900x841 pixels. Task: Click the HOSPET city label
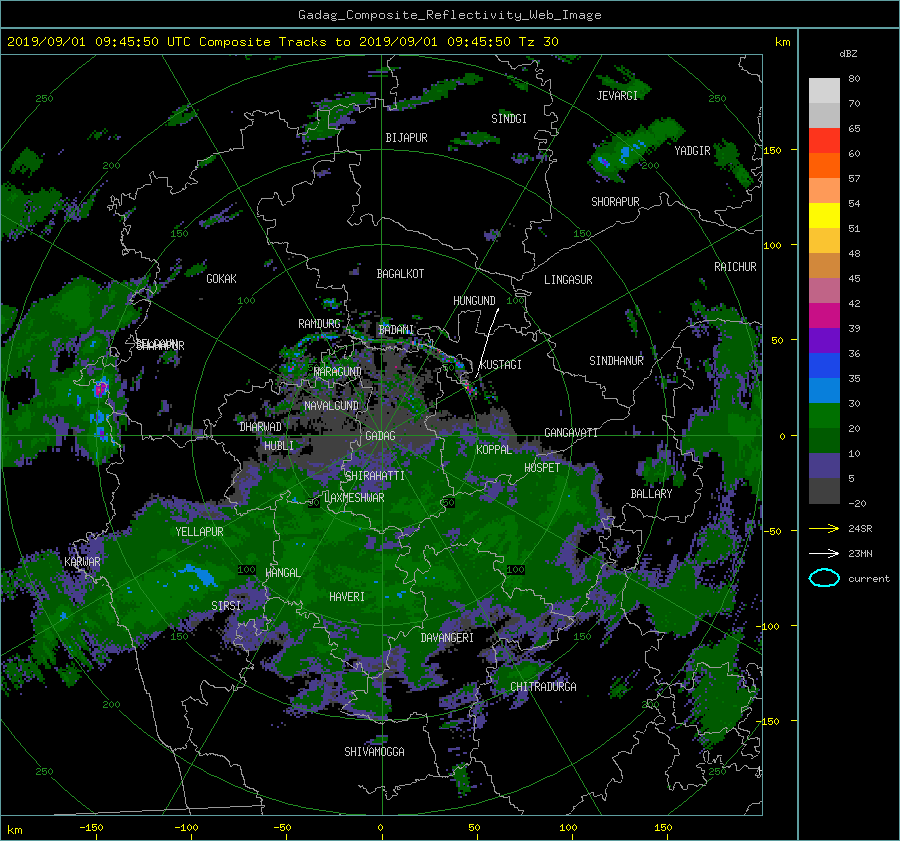point(542,468)
